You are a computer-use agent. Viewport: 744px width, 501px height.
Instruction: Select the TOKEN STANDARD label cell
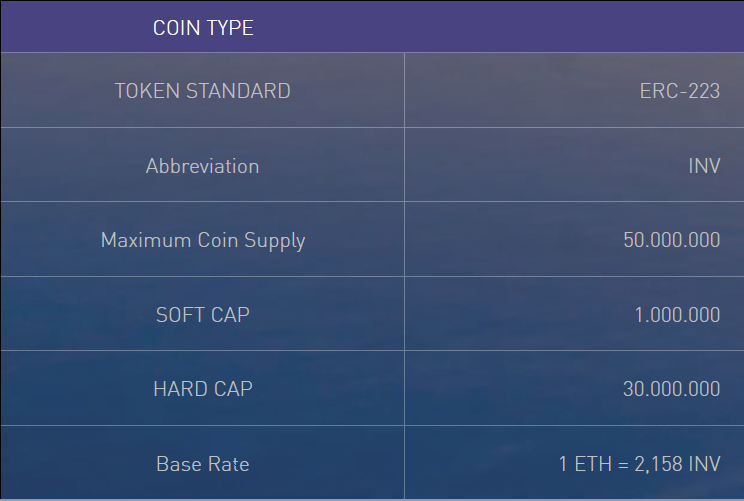coord(203,91)
